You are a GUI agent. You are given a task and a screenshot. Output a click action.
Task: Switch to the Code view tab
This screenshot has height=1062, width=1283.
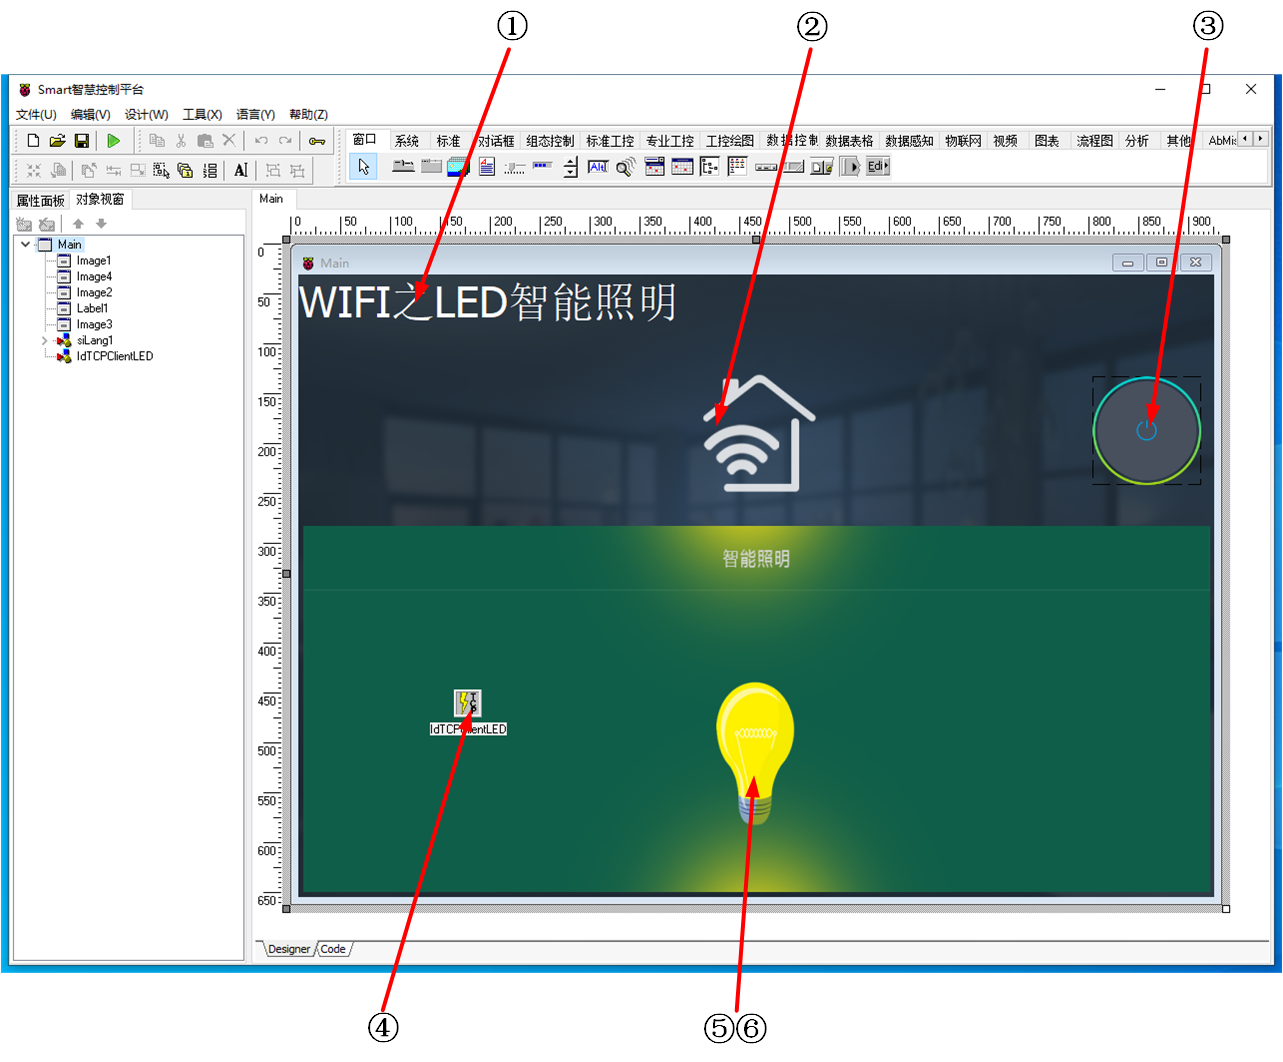tap(333, 949)
